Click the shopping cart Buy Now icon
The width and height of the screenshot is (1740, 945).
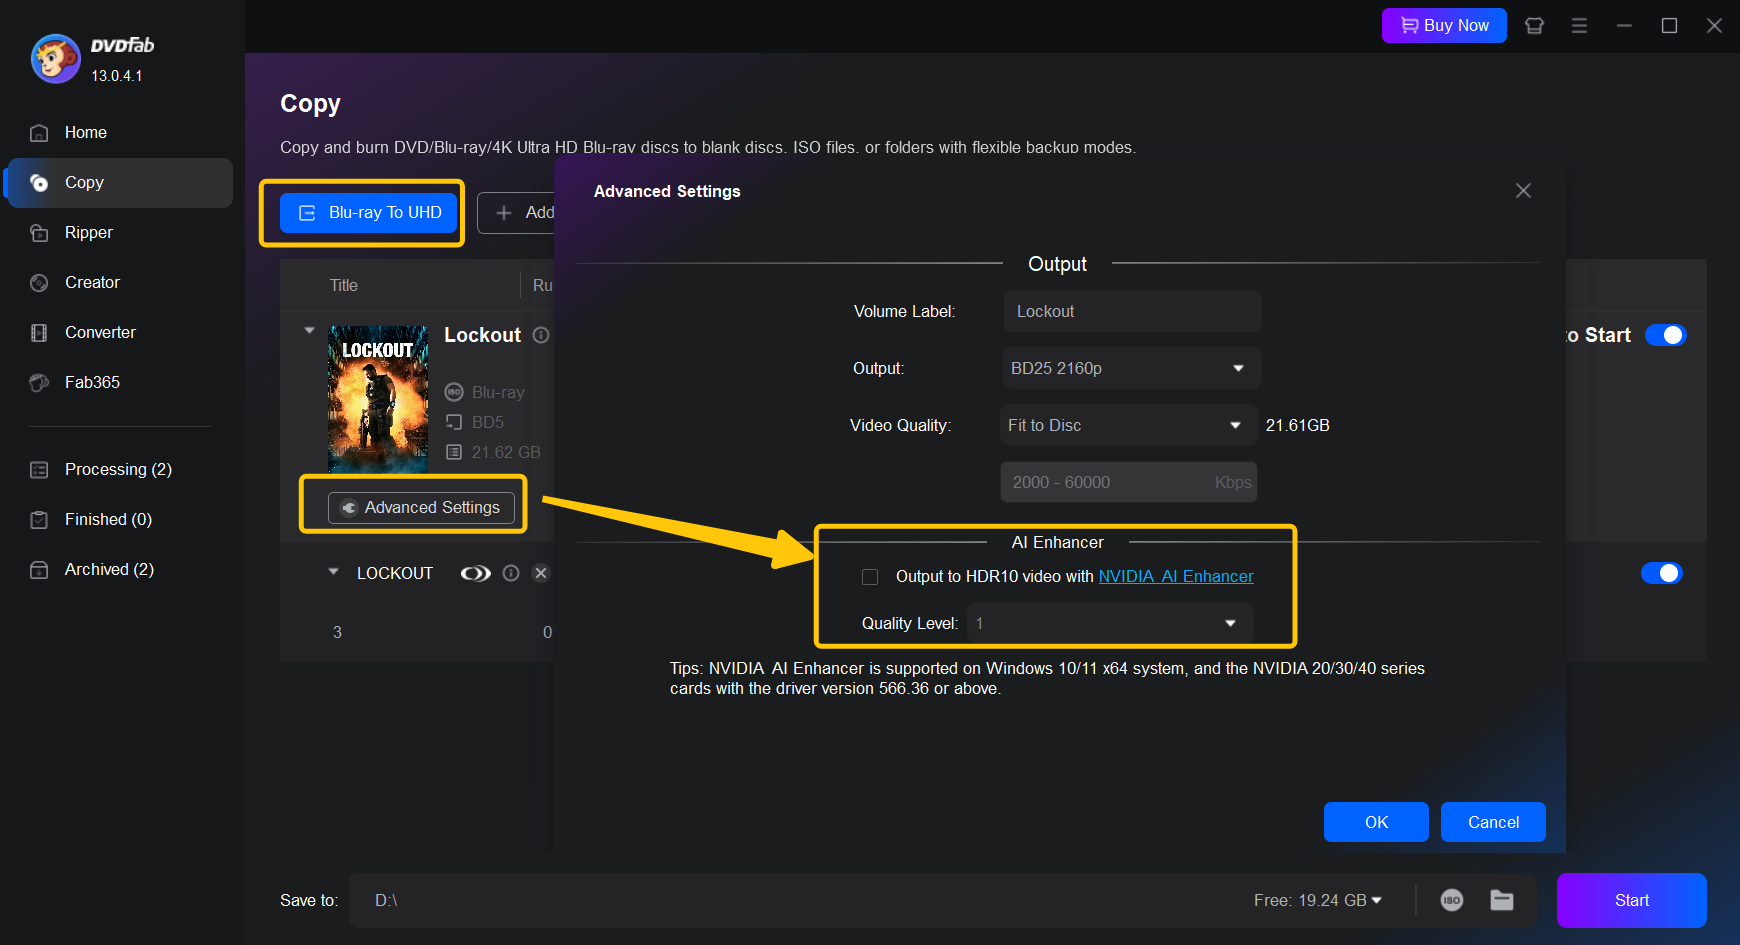tap(1409, 26)
